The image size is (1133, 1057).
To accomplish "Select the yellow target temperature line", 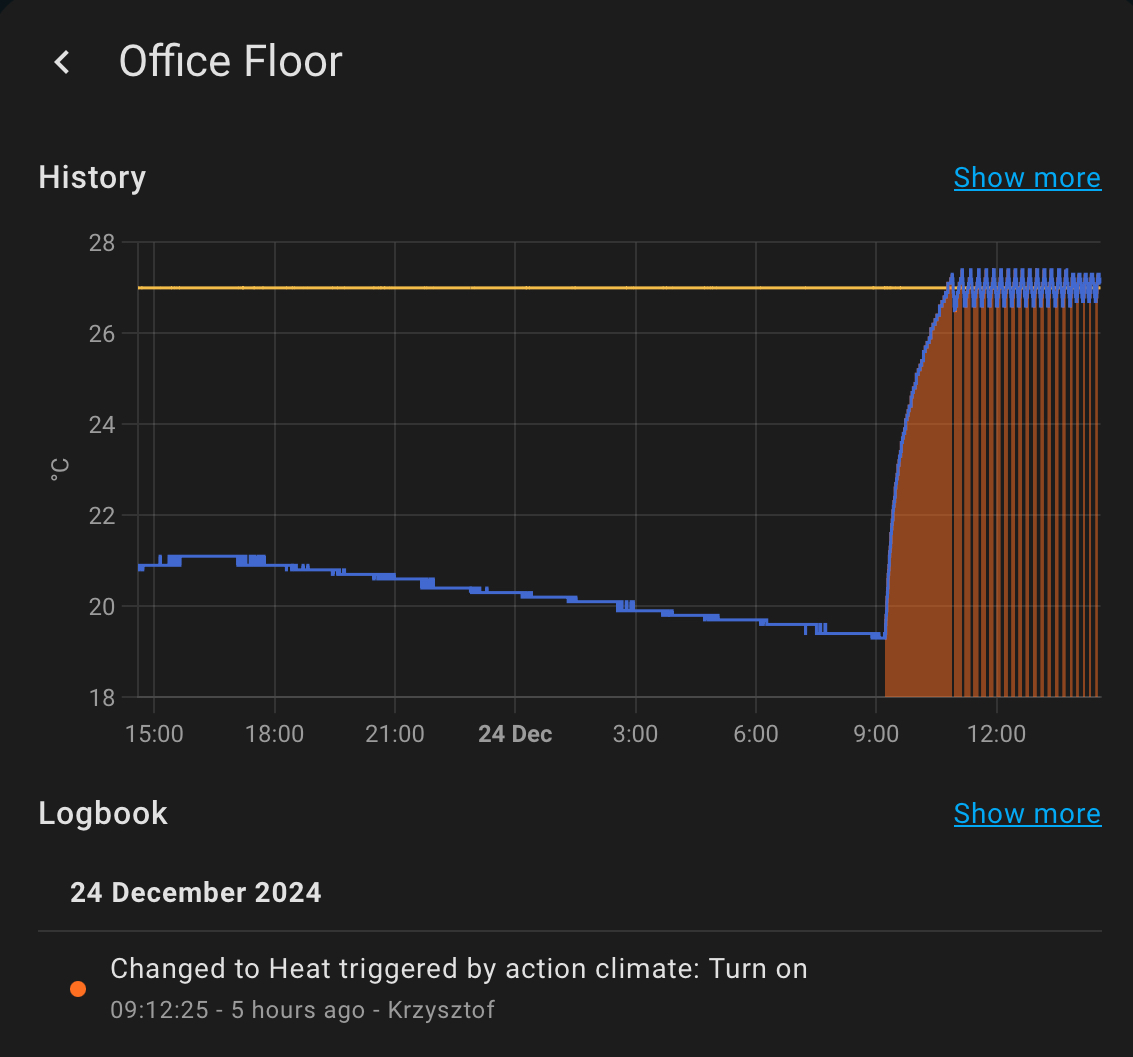I will point(542,288).
